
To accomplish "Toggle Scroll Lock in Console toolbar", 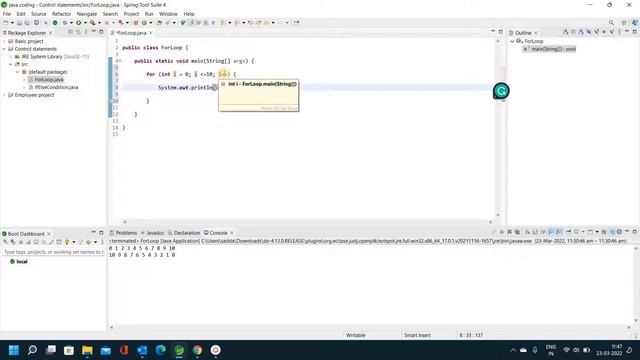I will pyautogui.click(x=535, y=232).
